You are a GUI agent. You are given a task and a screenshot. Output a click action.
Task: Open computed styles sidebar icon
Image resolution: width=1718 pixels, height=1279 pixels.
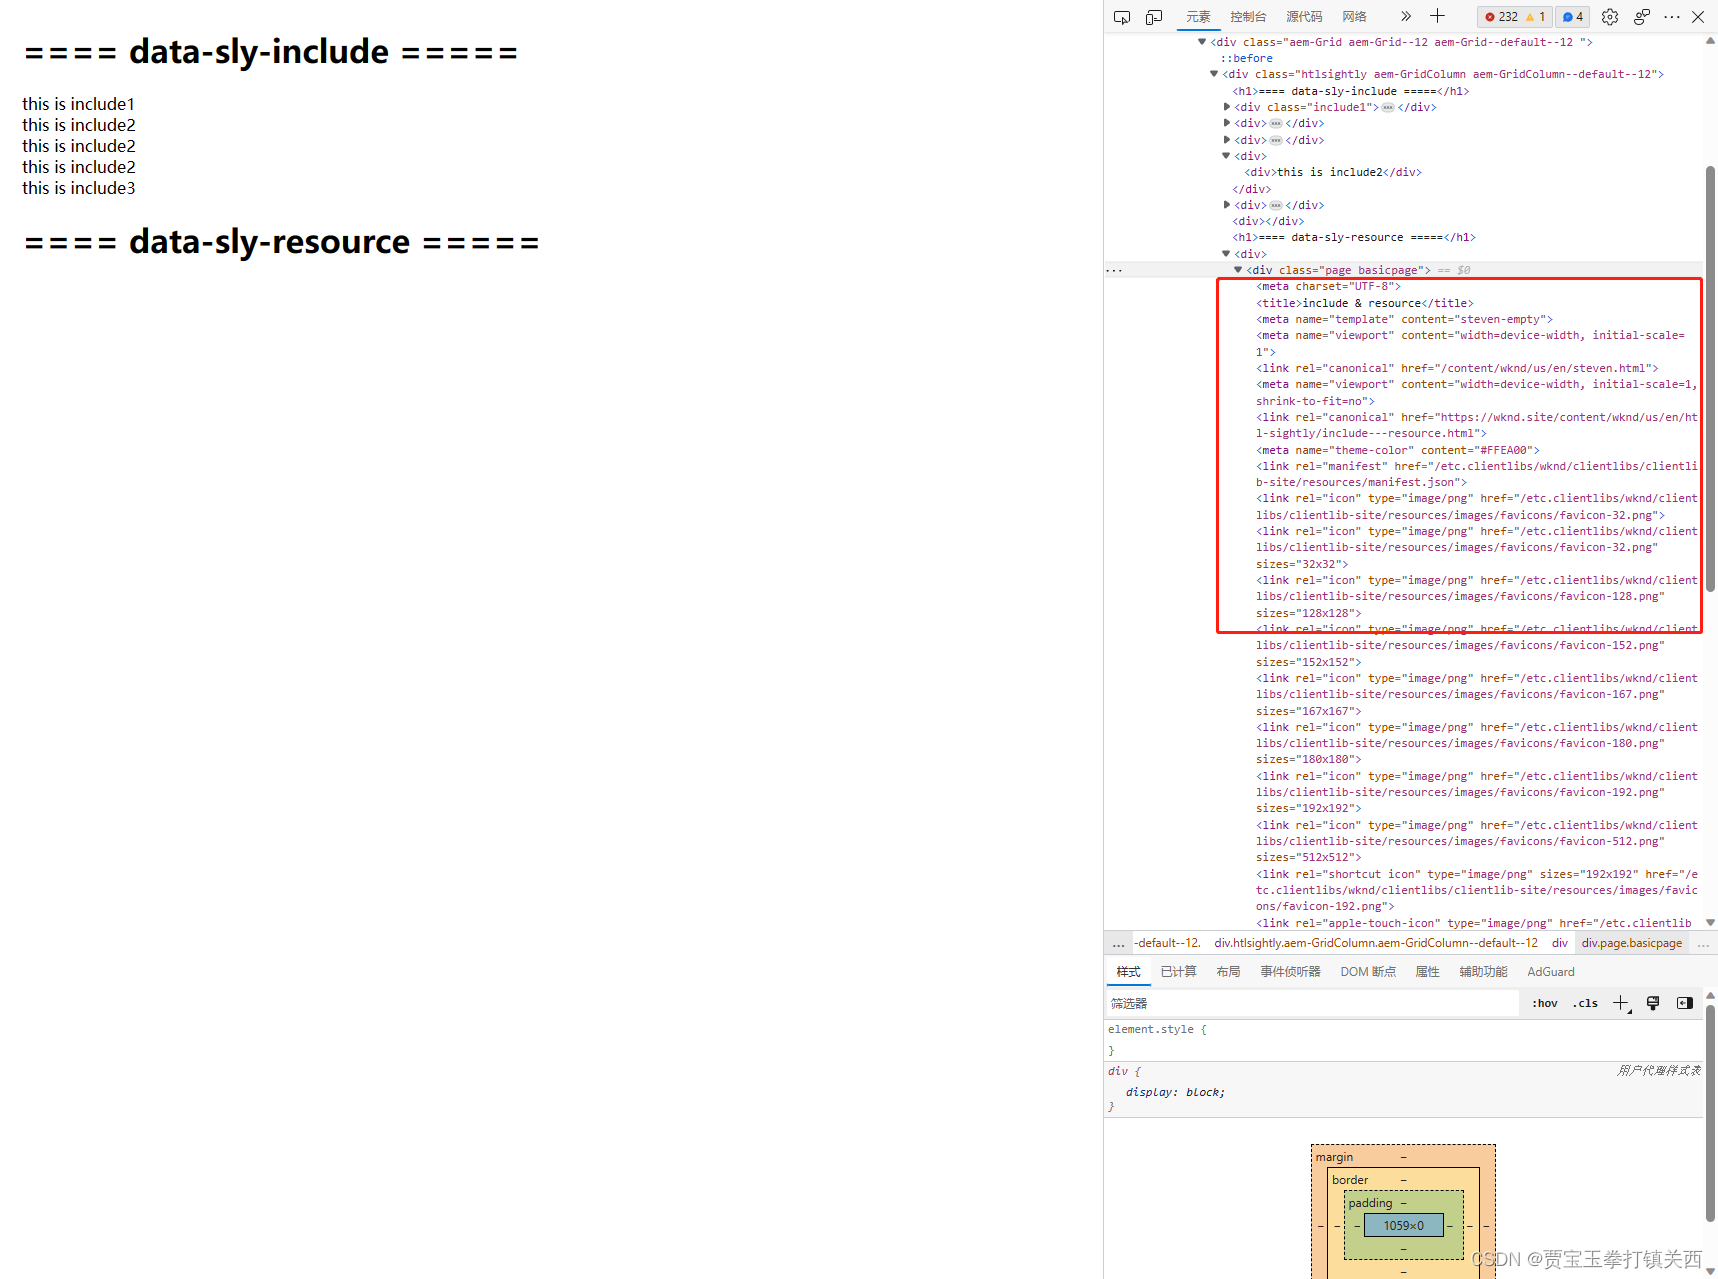[x=1684, y=1003]
